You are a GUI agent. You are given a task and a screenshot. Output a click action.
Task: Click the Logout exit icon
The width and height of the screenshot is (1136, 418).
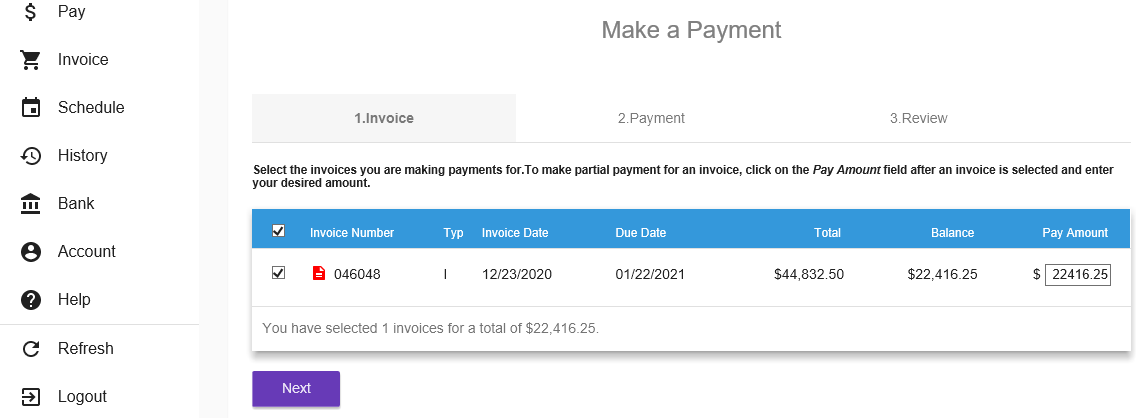point(31,397)
